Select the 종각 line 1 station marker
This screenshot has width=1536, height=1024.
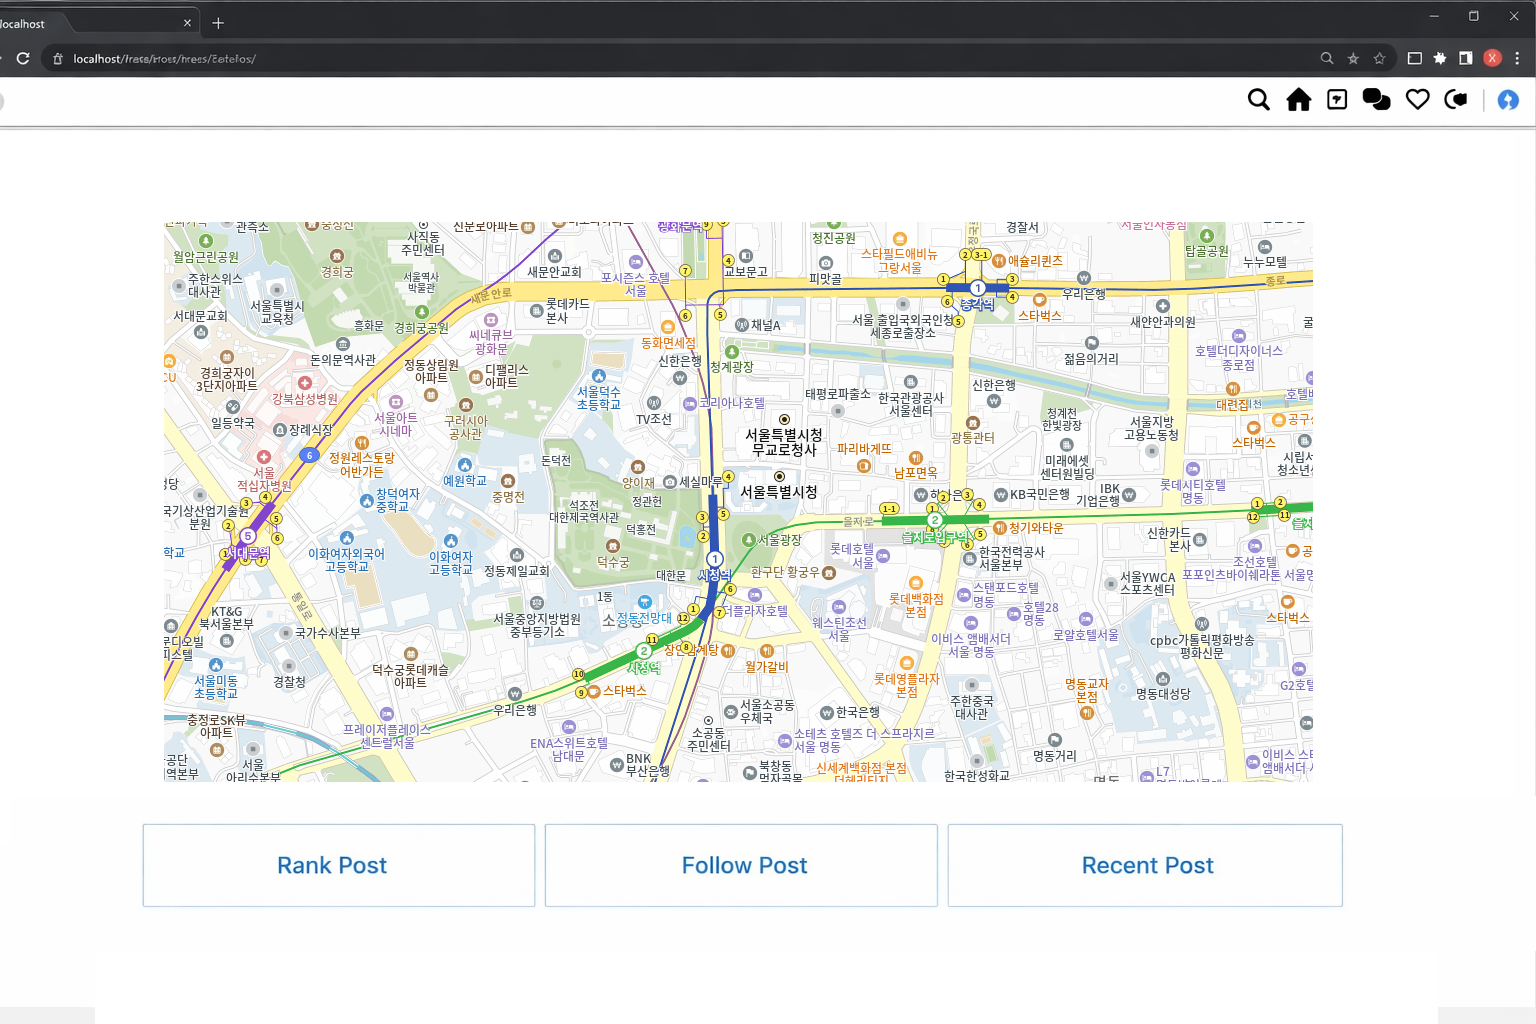pos(978,288)
